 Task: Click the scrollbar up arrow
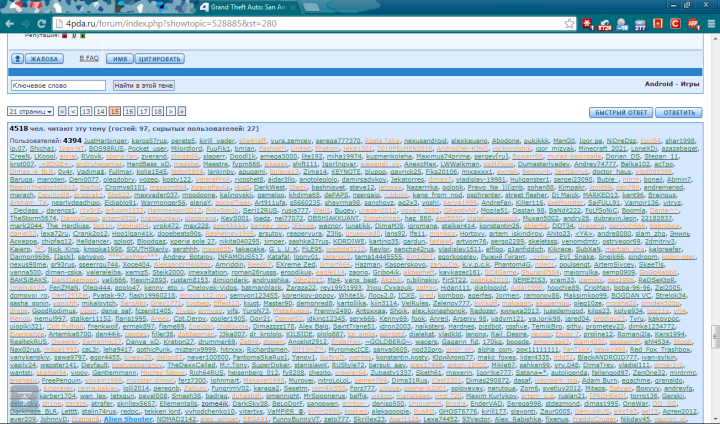click(x=715, y=39)
